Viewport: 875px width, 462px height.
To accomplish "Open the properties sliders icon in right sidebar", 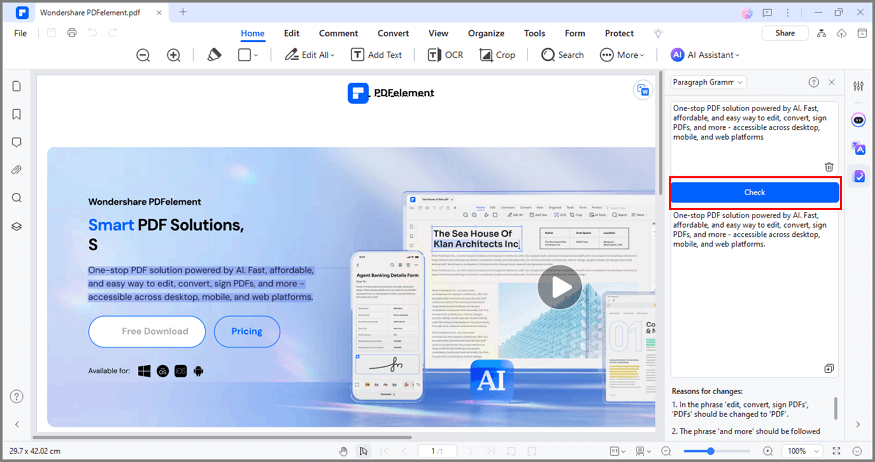I will point(858,86).
